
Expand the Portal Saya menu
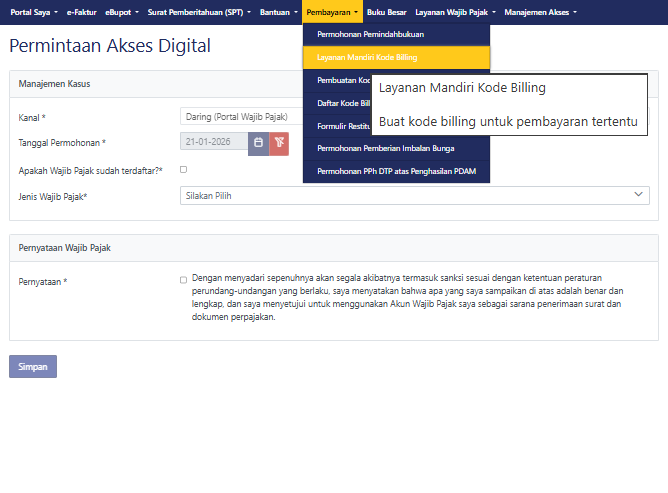coord(33,12)
